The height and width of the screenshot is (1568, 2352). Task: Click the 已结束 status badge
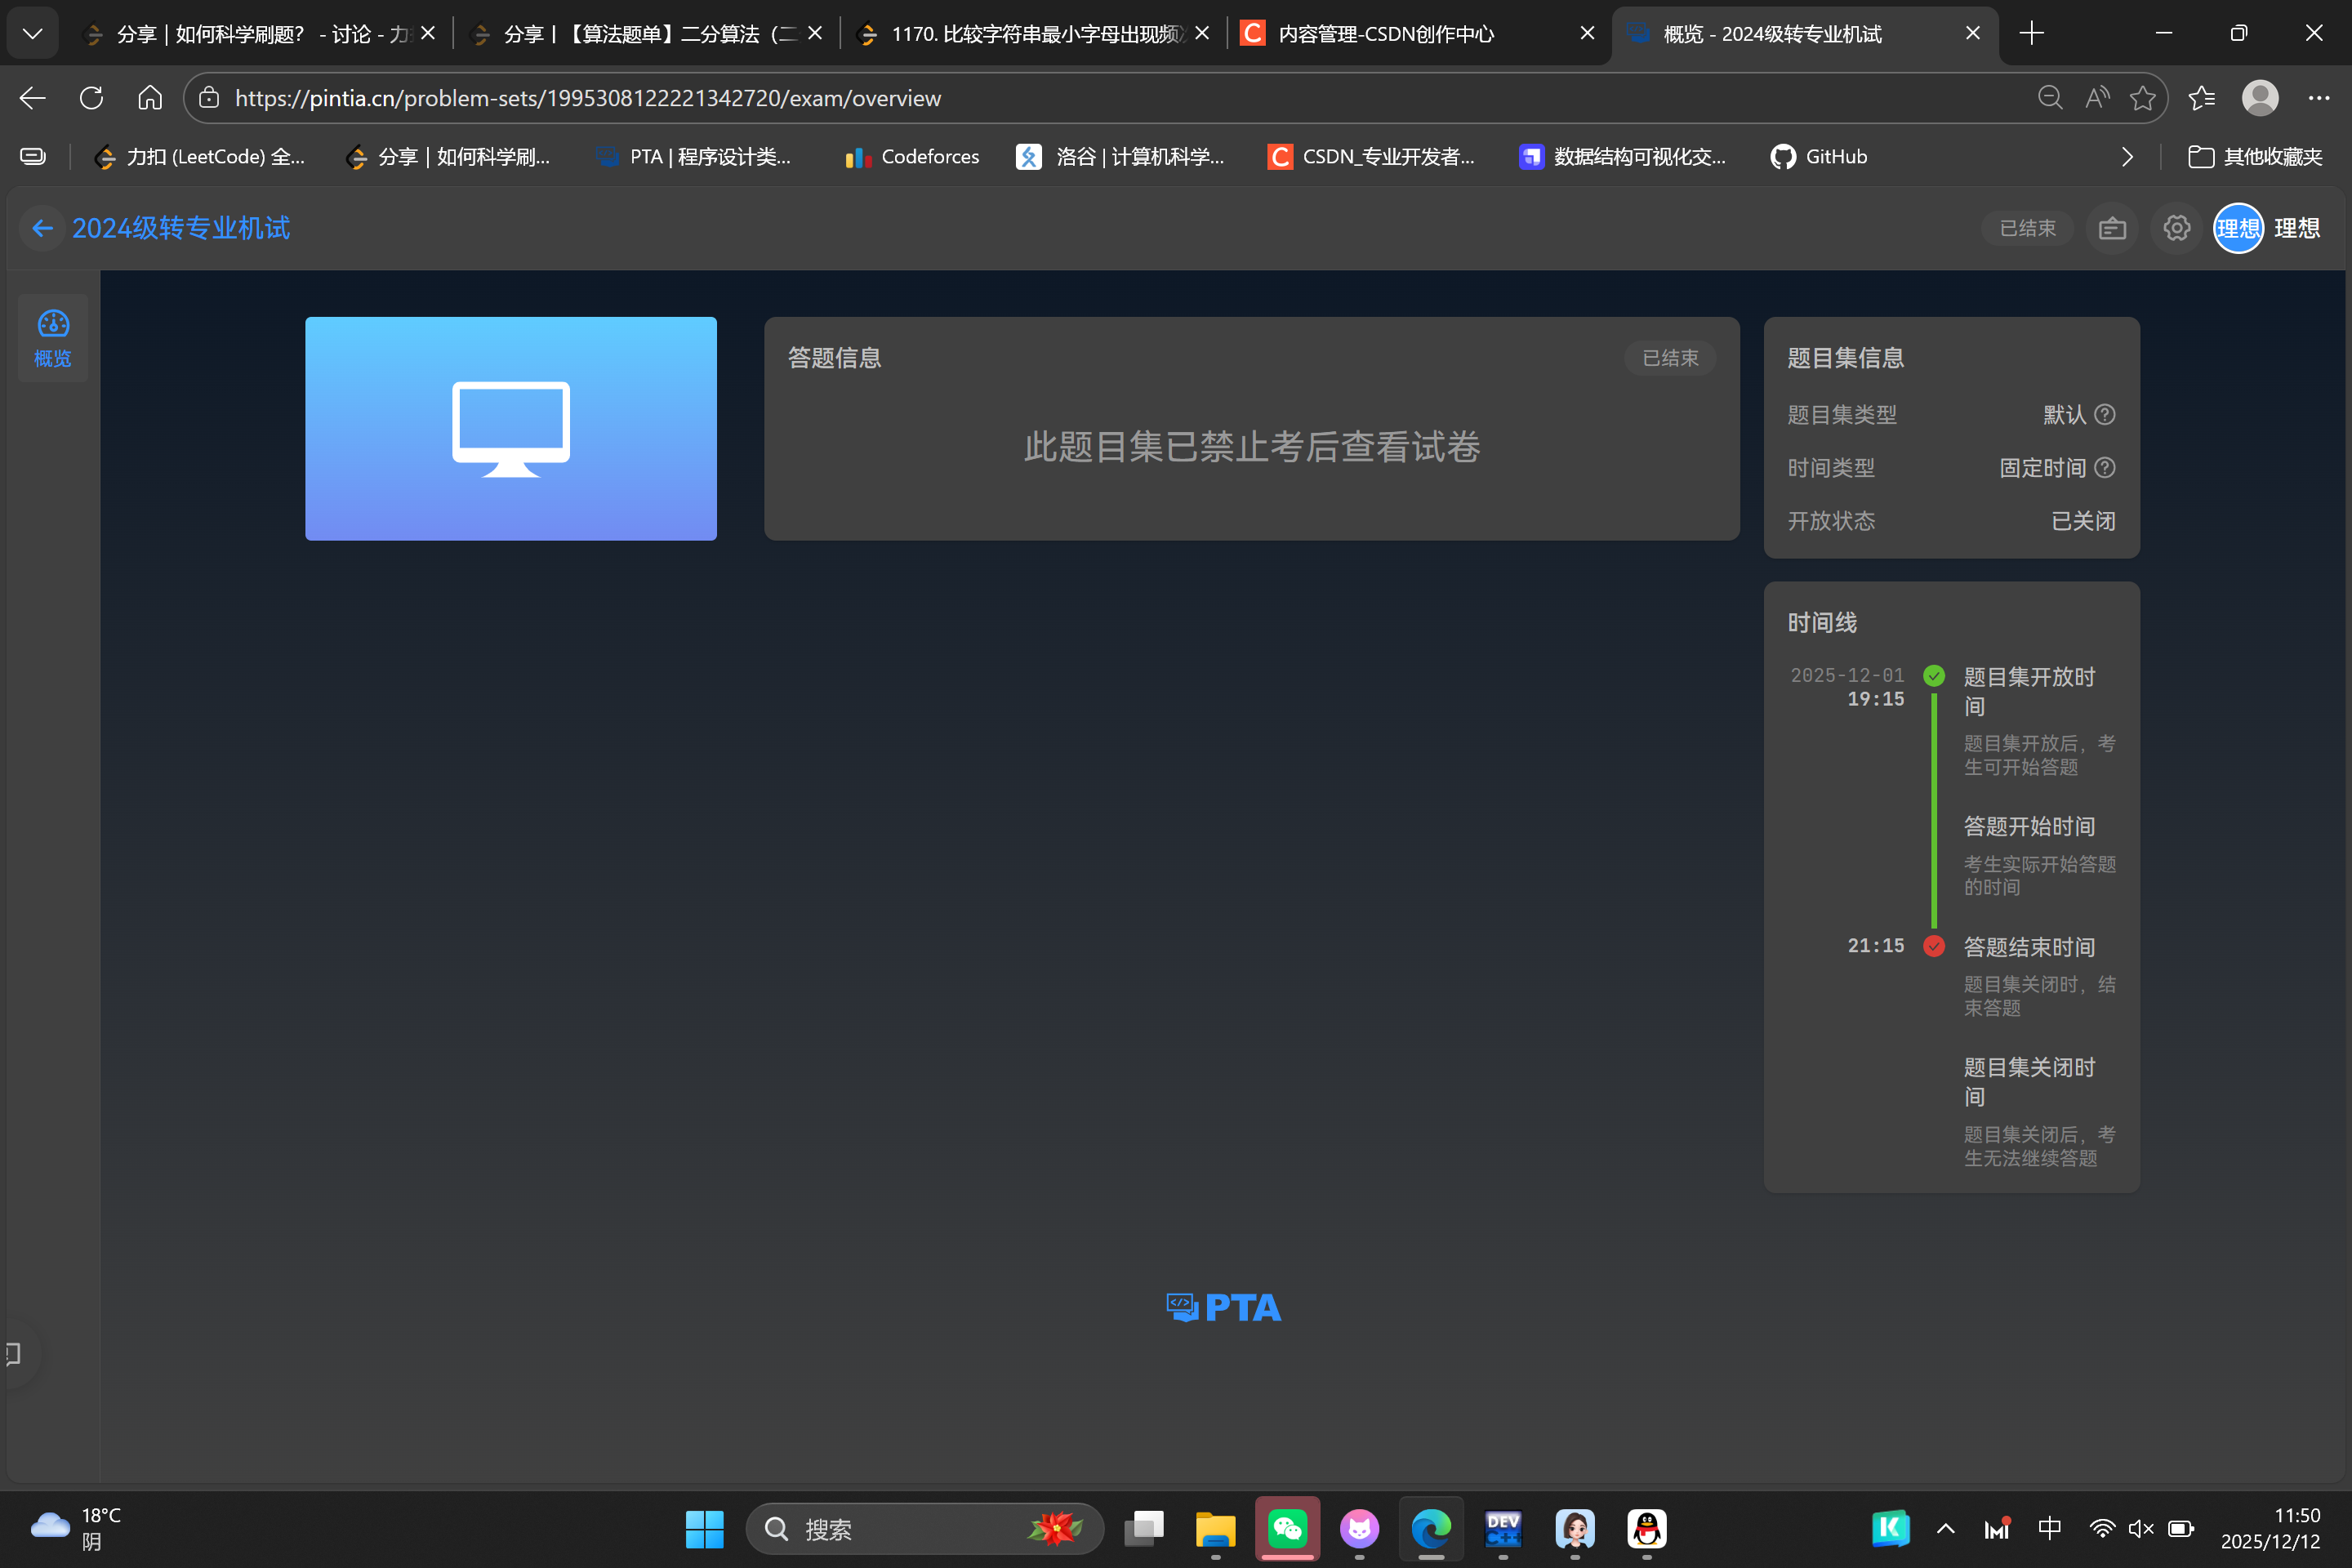pos(2026,228)
